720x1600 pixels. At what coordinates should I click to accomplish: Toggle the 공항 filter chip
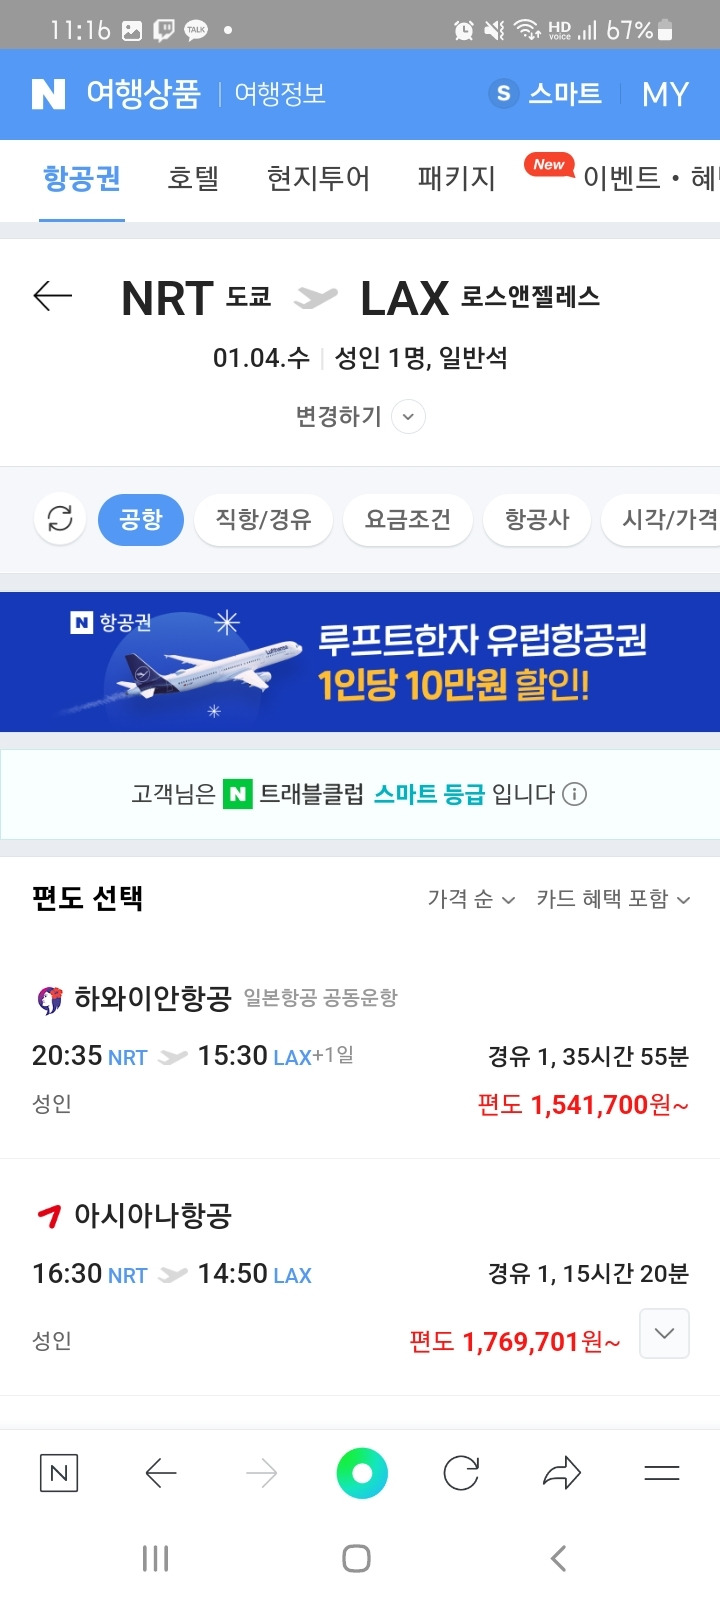[x=141, y=520]
